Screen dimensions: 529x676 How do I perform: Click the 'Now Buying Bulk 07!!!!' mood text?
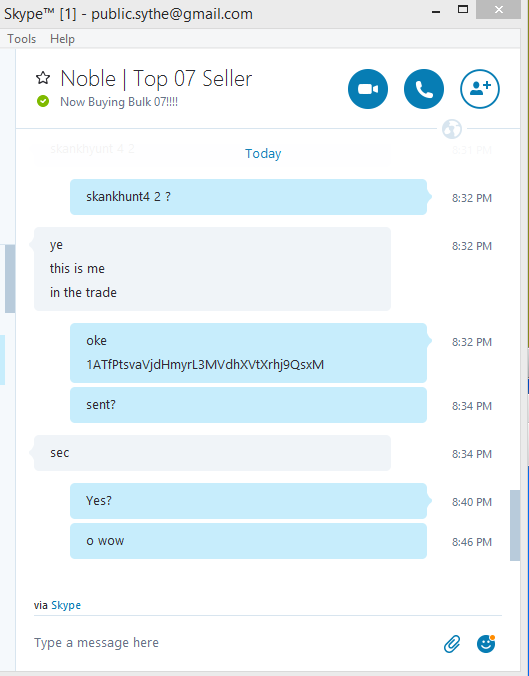[x=119, y=102]
